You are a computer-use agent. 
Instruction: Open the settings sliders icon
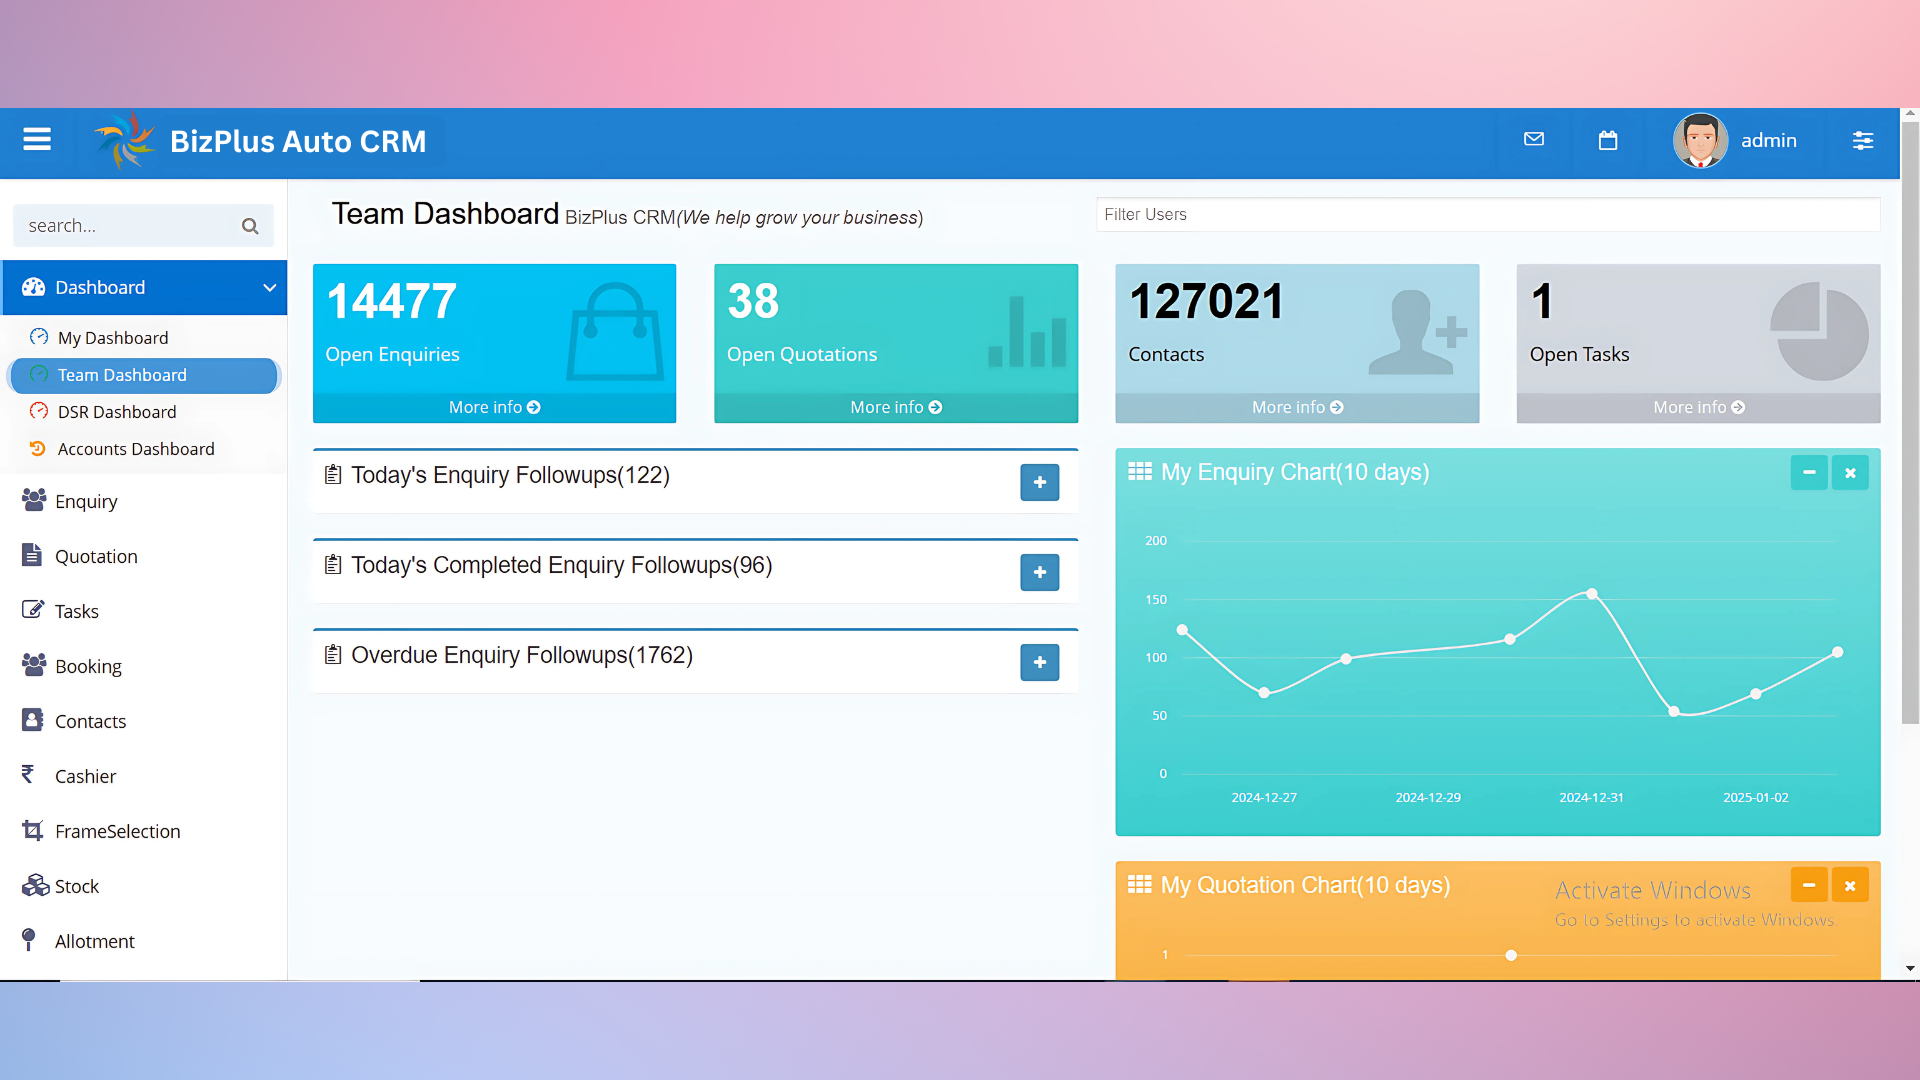(x=1862, y=140)
